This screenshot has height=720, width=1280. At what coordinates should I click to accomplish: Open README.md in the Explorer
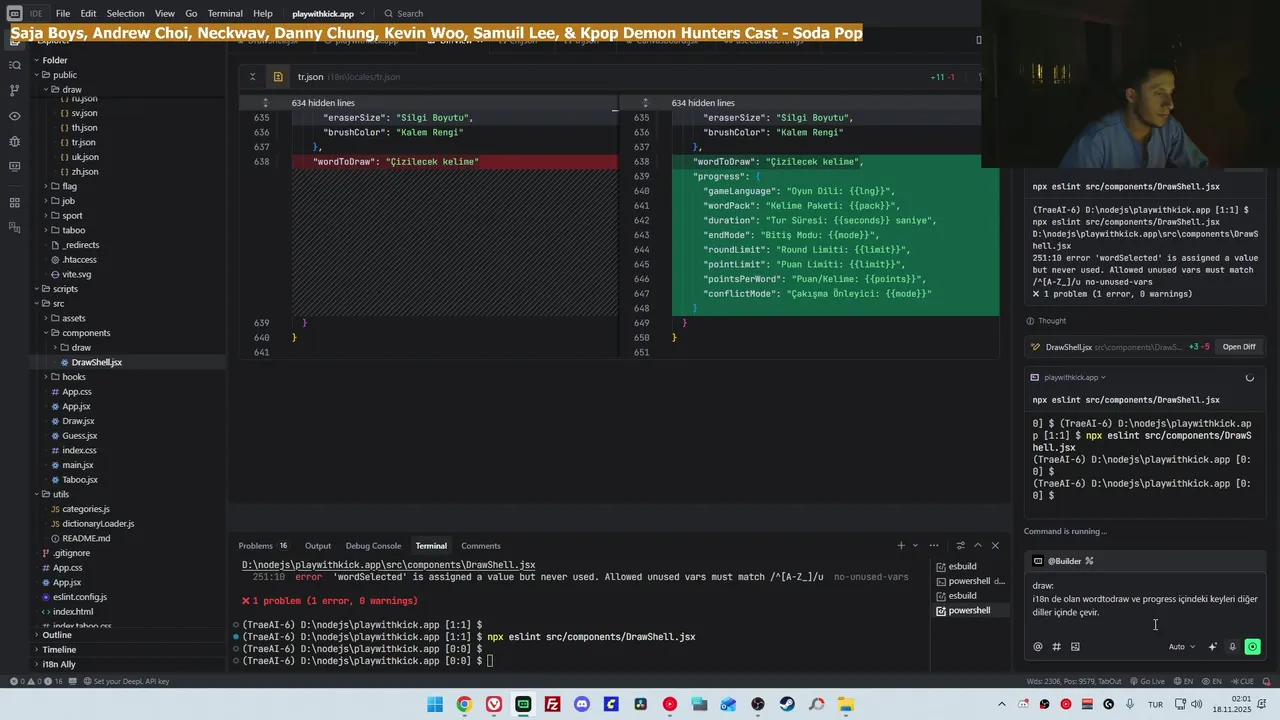[86, 538]
